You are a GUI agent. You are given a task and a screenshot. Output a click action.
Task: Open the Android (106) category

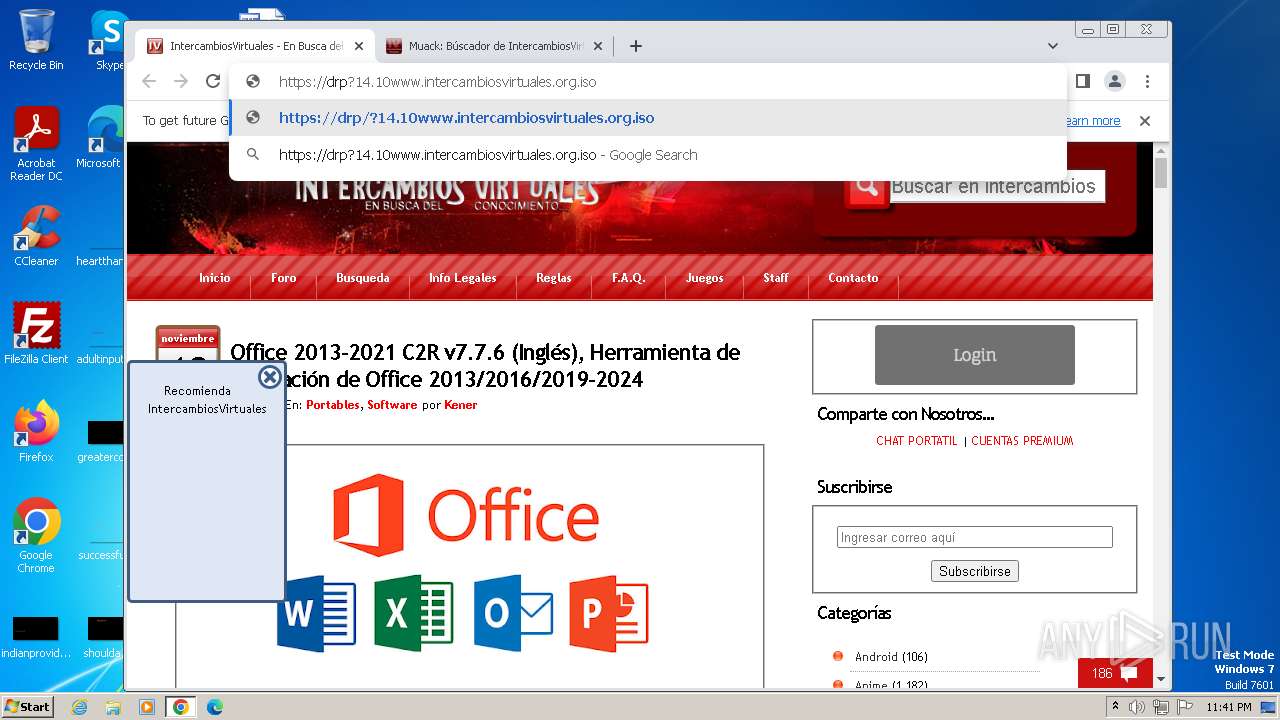(891, 657)
